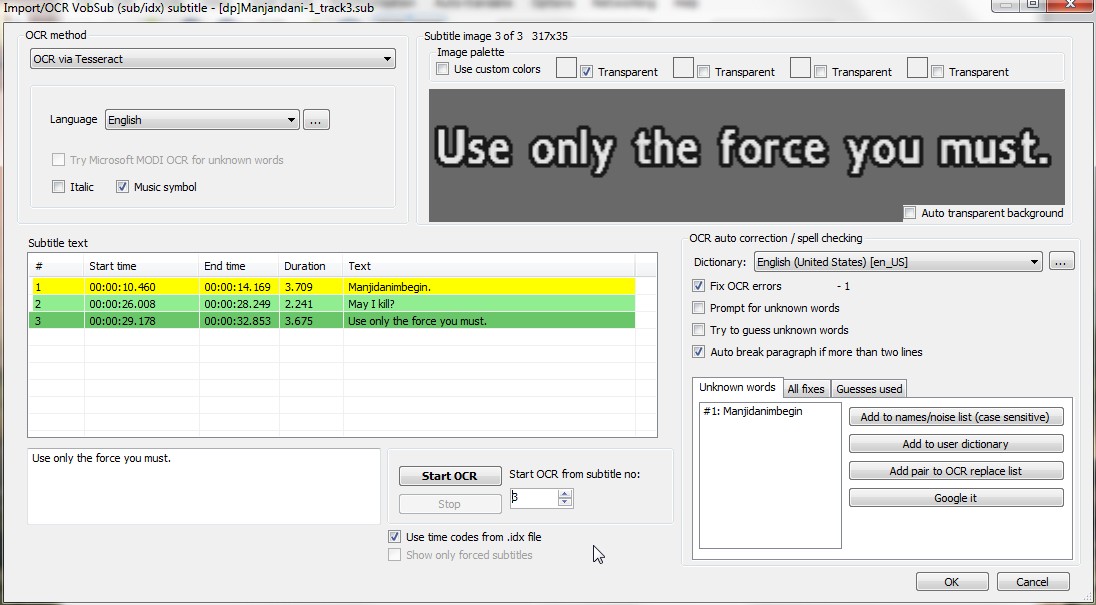Uncheck the Music symbol checkbox
The height and width of the screenshot is (605, 1096).
pos(122,187)
